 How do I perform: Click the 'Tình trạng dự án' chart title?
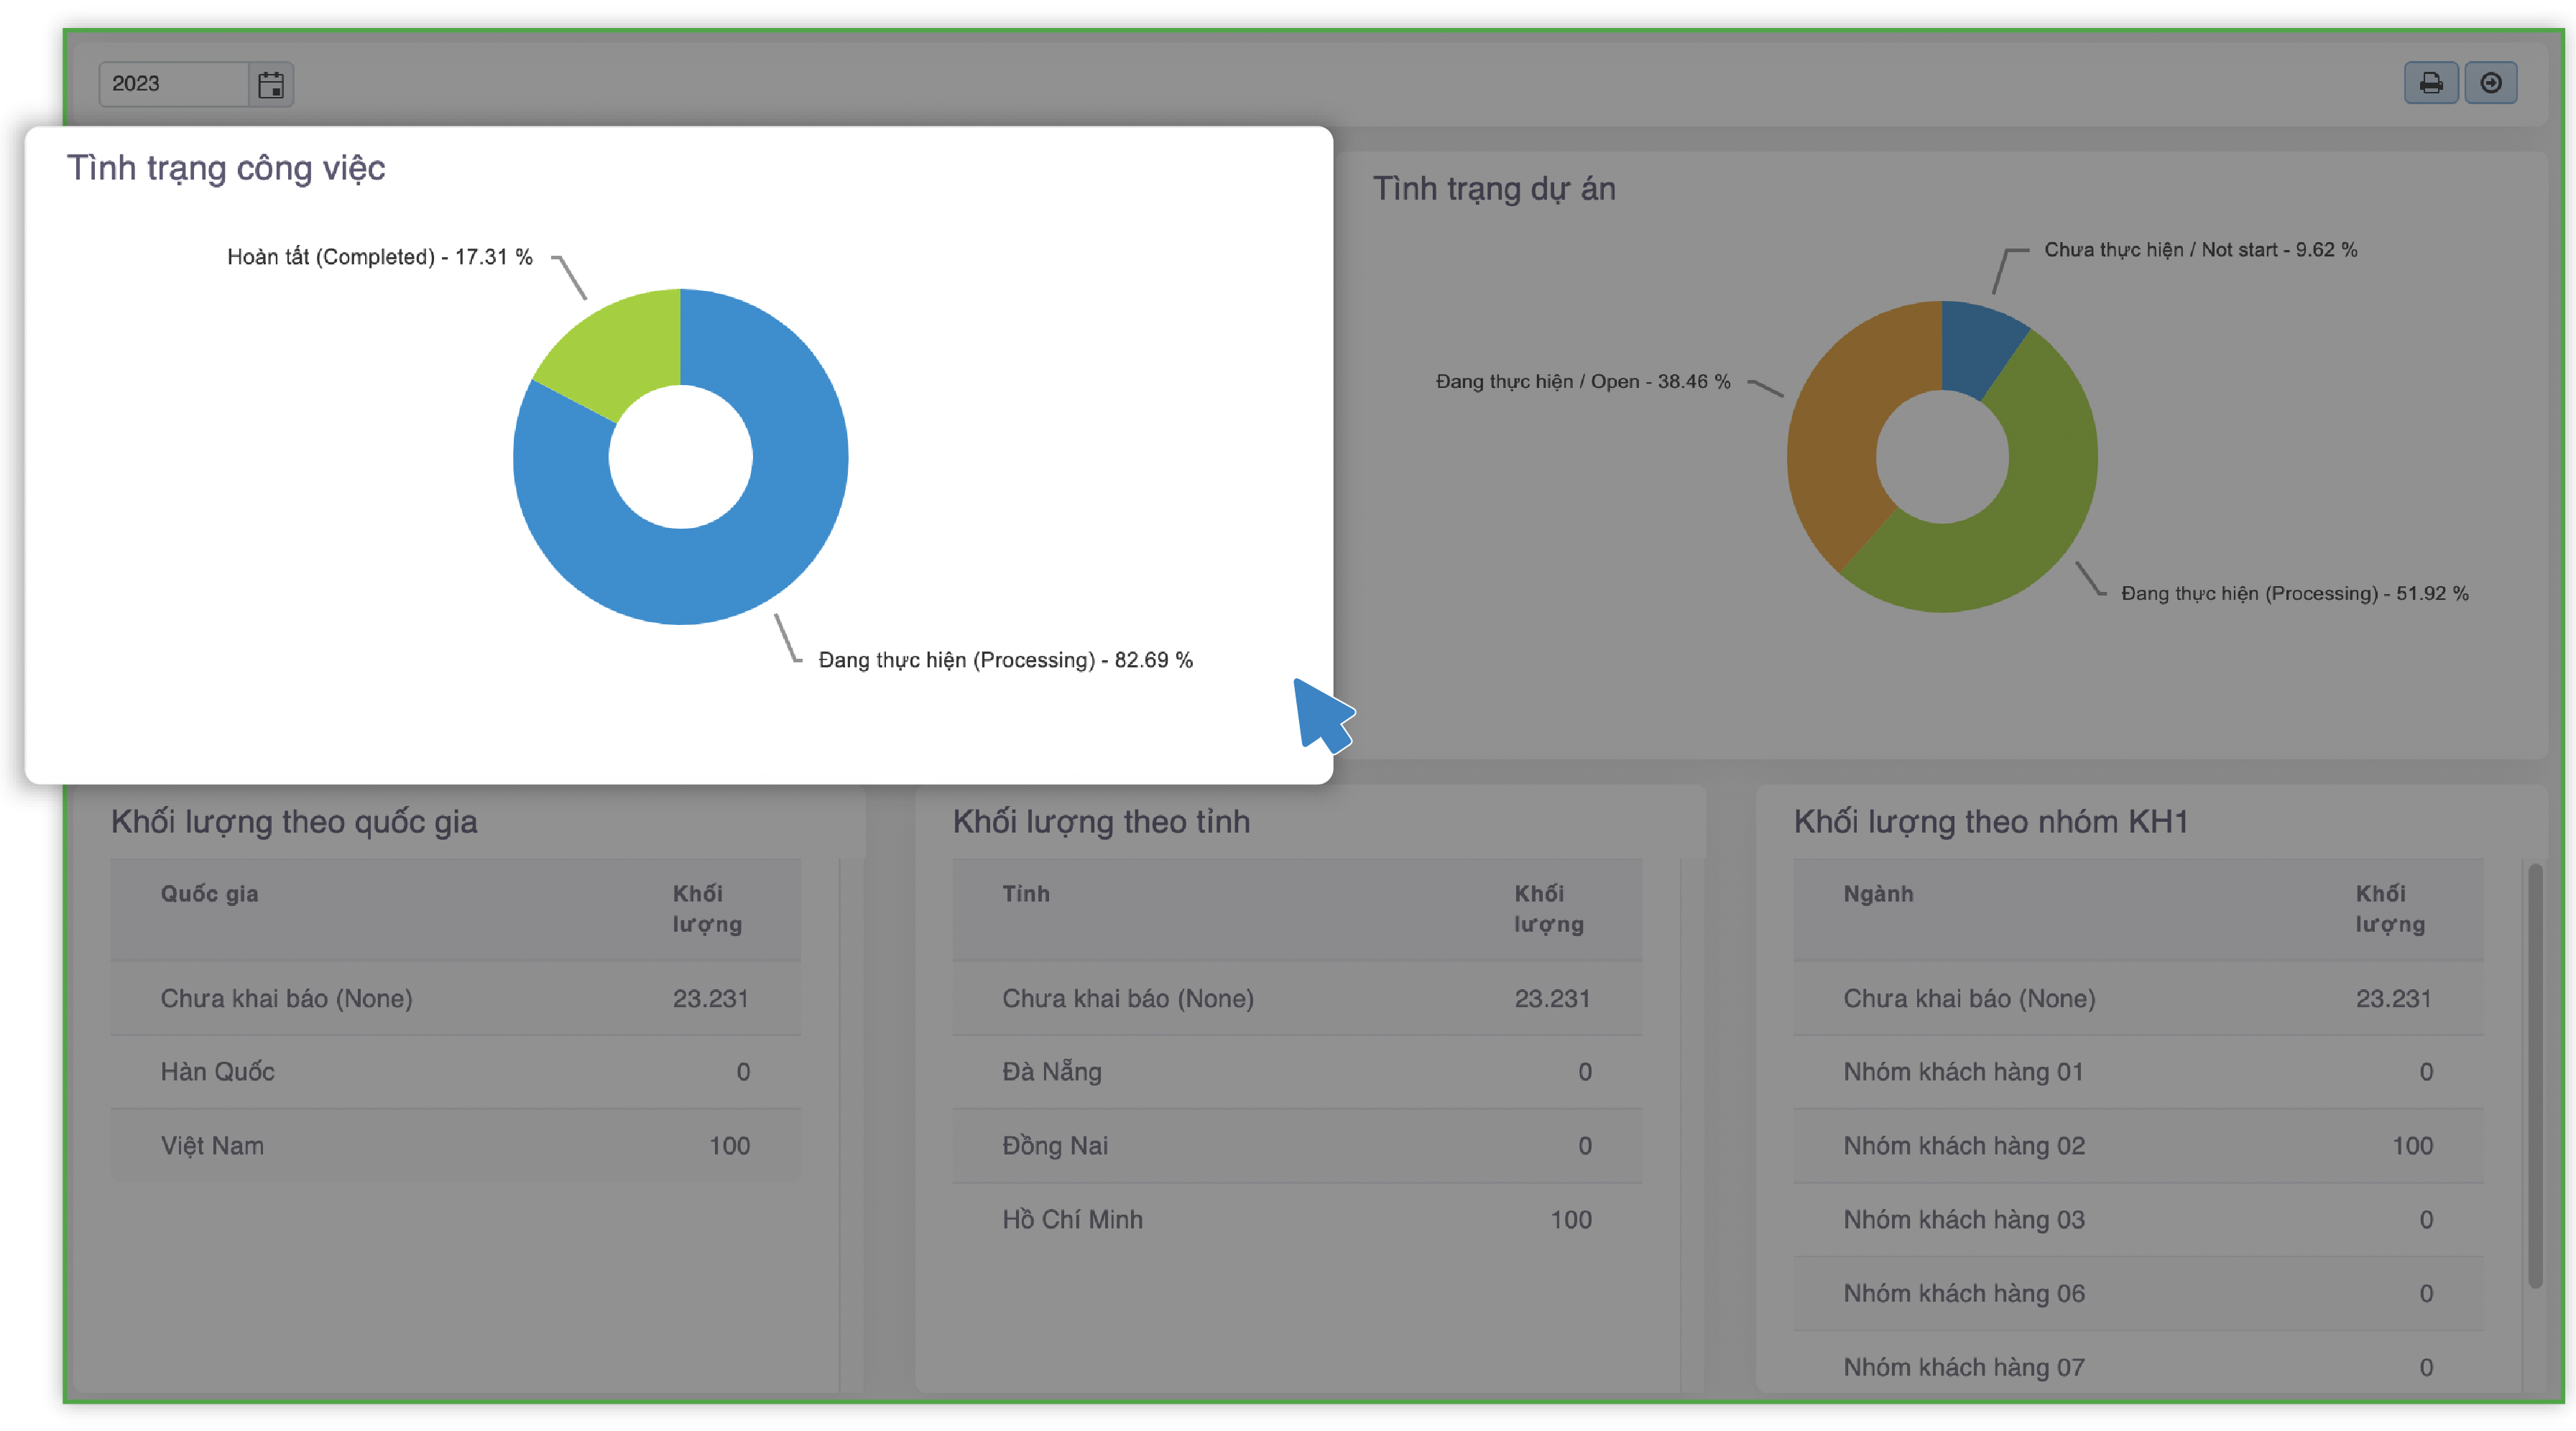click(x=1494, y=189)
